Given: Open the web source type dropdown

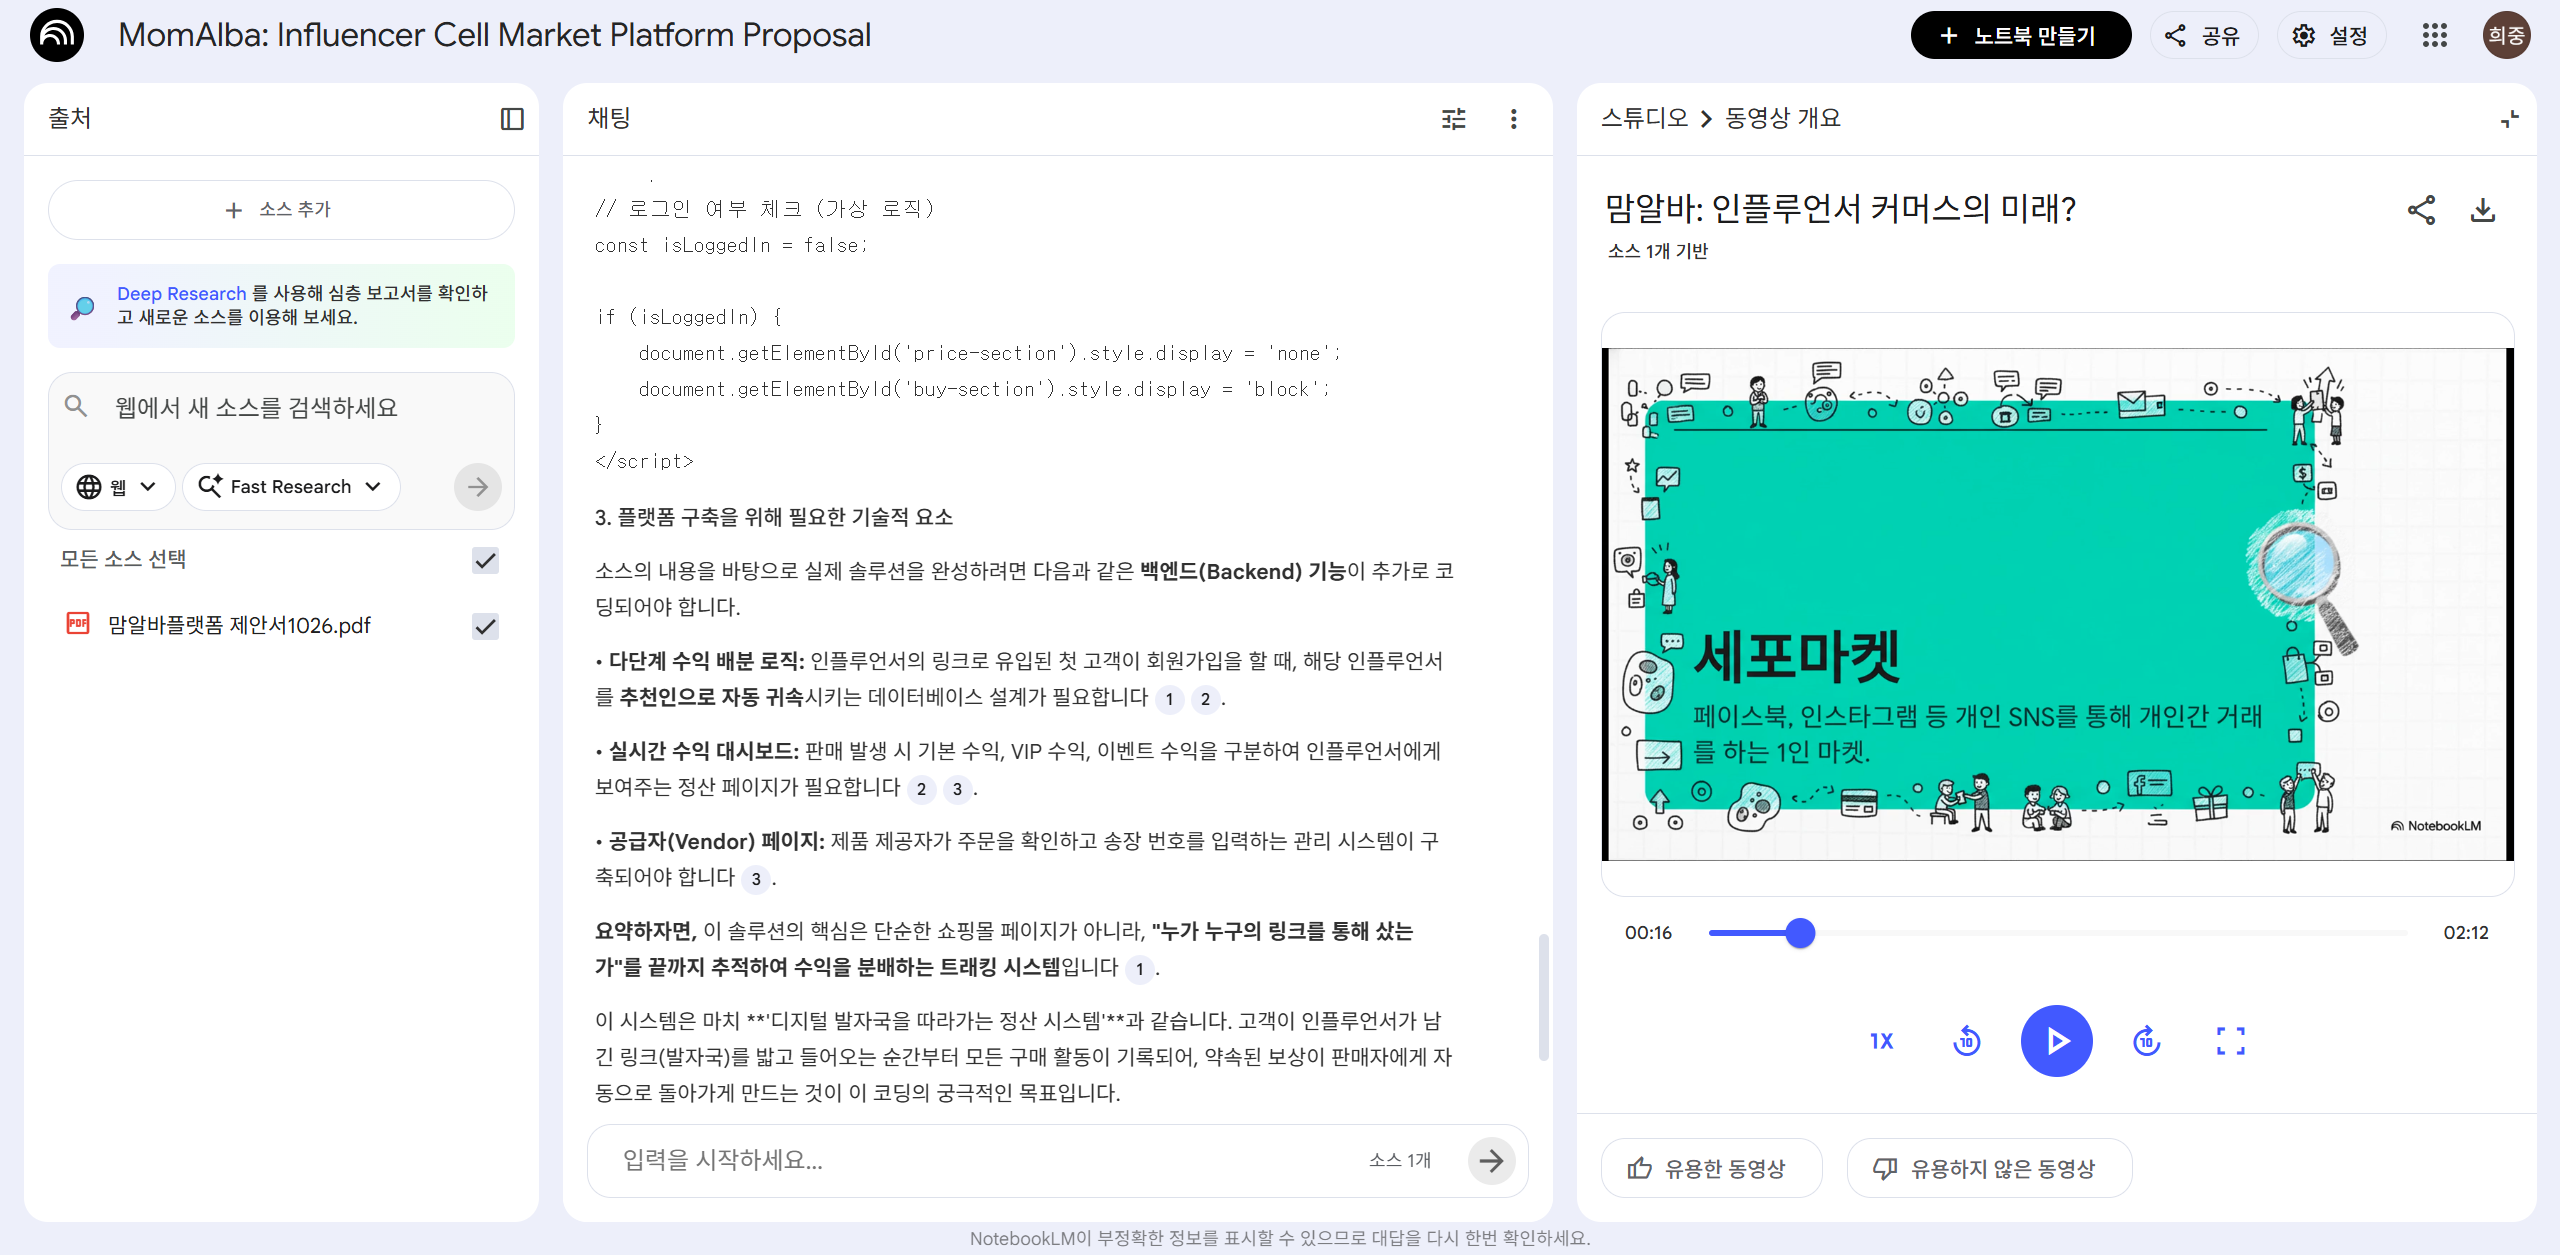Looking at the screenshot, I should point(118,487).
